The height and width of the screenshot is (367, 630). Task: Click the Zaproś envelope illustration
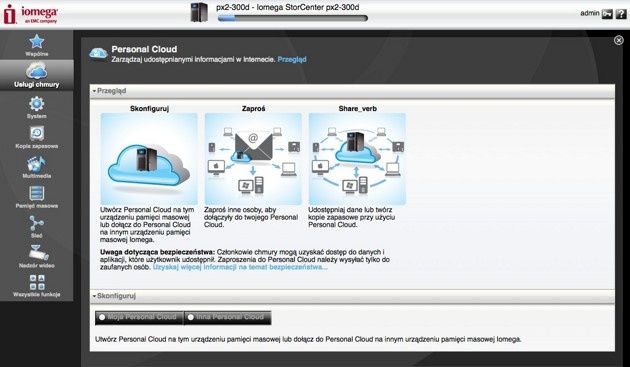(253, 159)
